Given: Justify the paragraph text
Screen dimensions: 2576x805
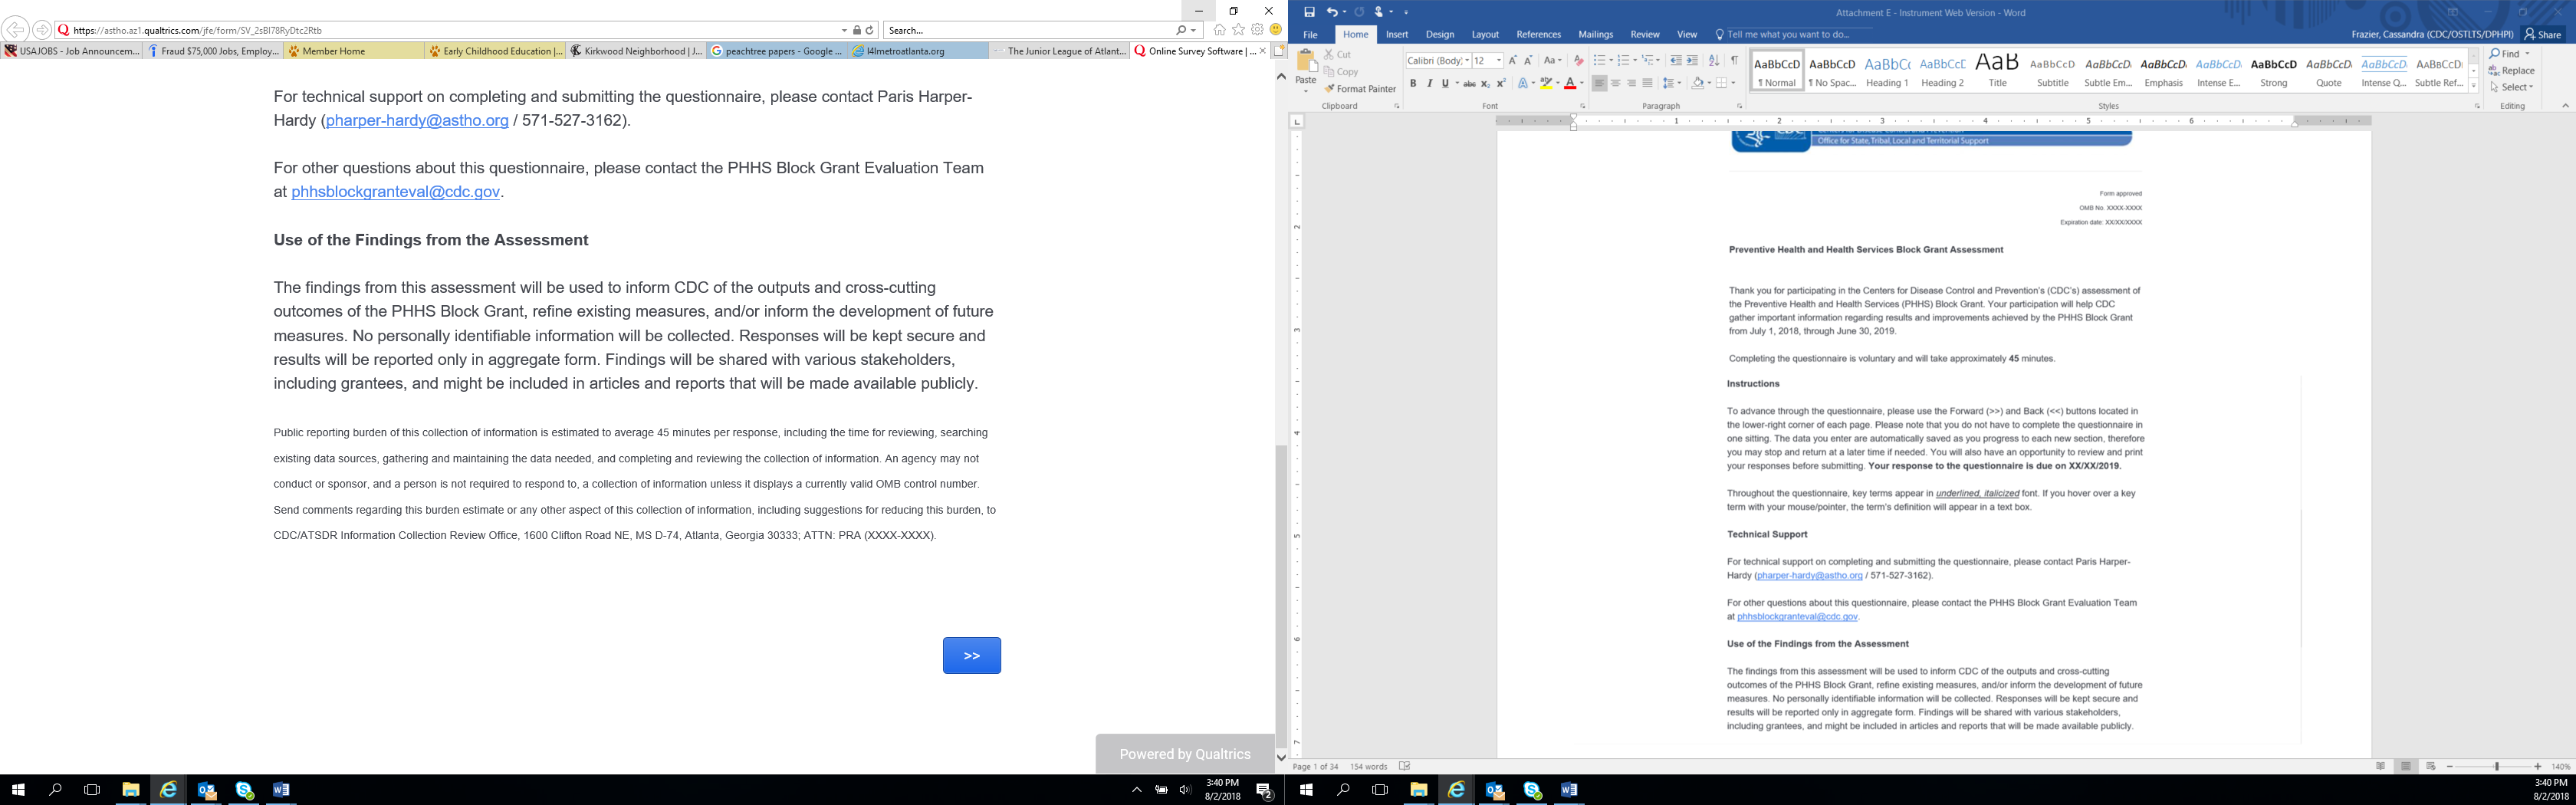Looking at the screenshot, I should pos(1648,84).
